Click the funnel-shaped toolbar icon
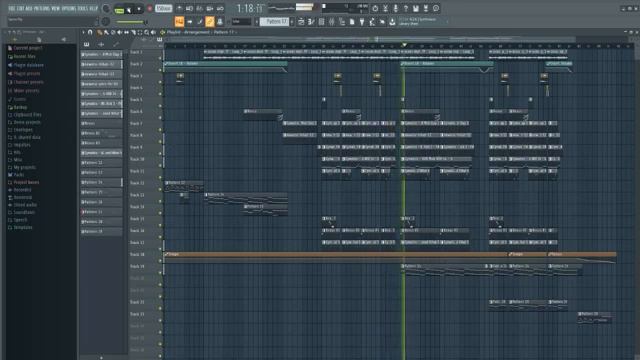 (362, 22)
